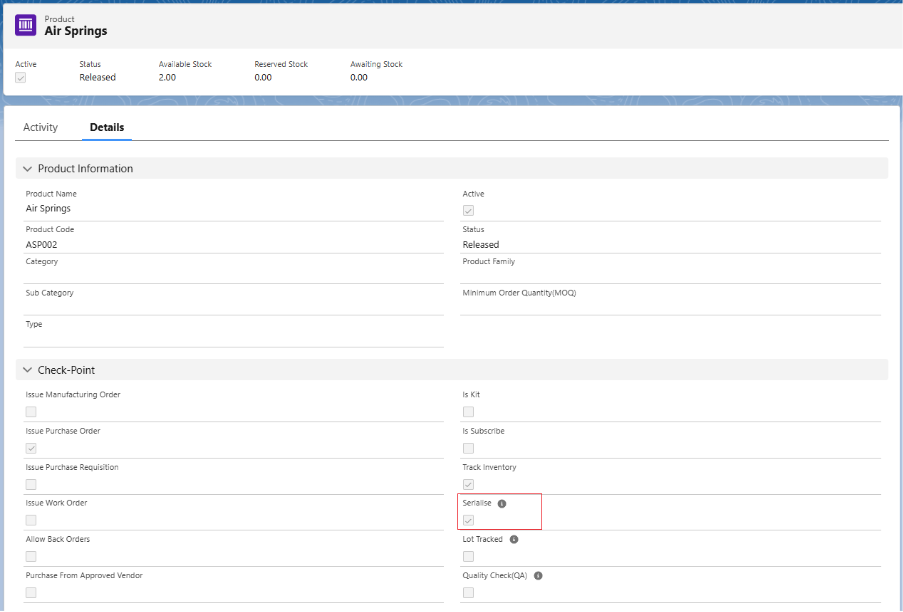
Task: Click the empty Category field
Action: click(x=233, y=274)
